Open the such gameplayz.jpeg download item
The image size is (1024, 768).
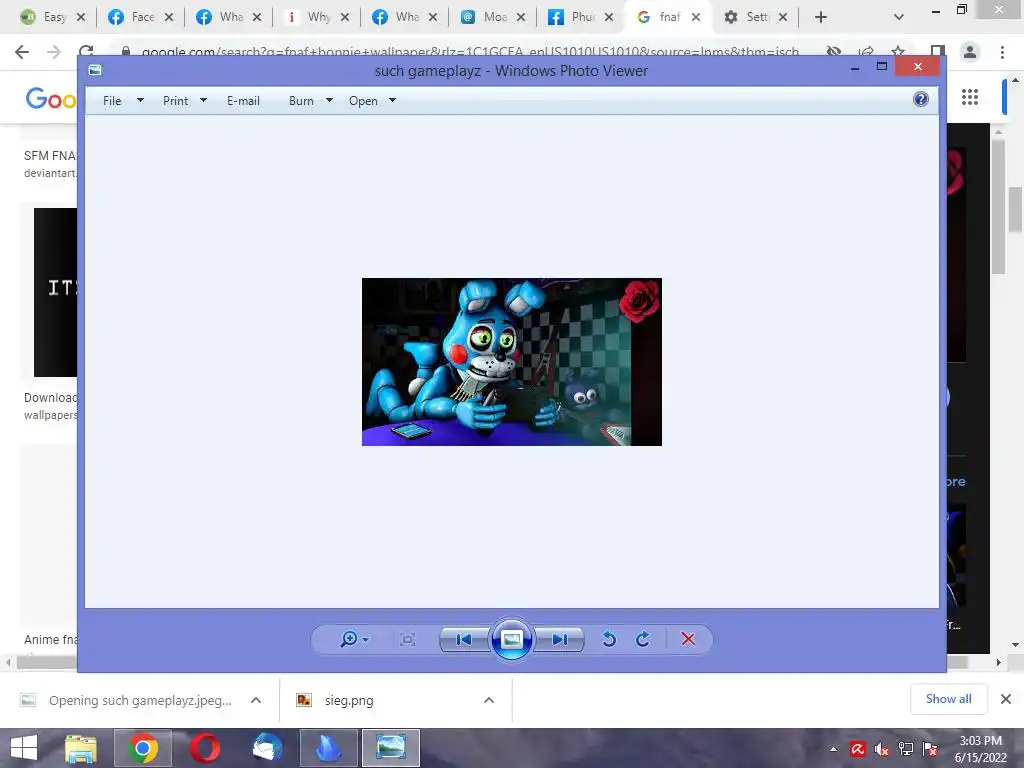click(139, 700)
